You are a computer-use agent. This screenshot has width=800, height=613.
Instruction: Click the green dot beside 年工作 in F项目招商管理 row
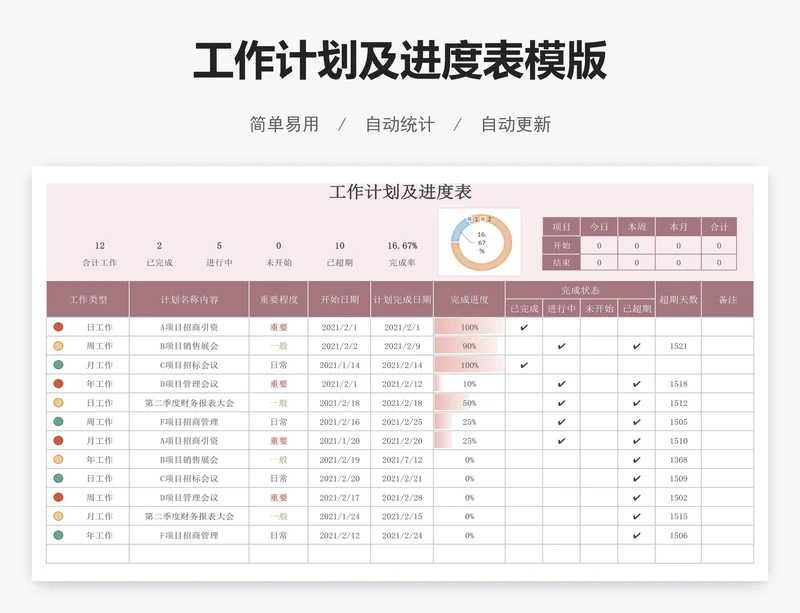tap(58, 535)
